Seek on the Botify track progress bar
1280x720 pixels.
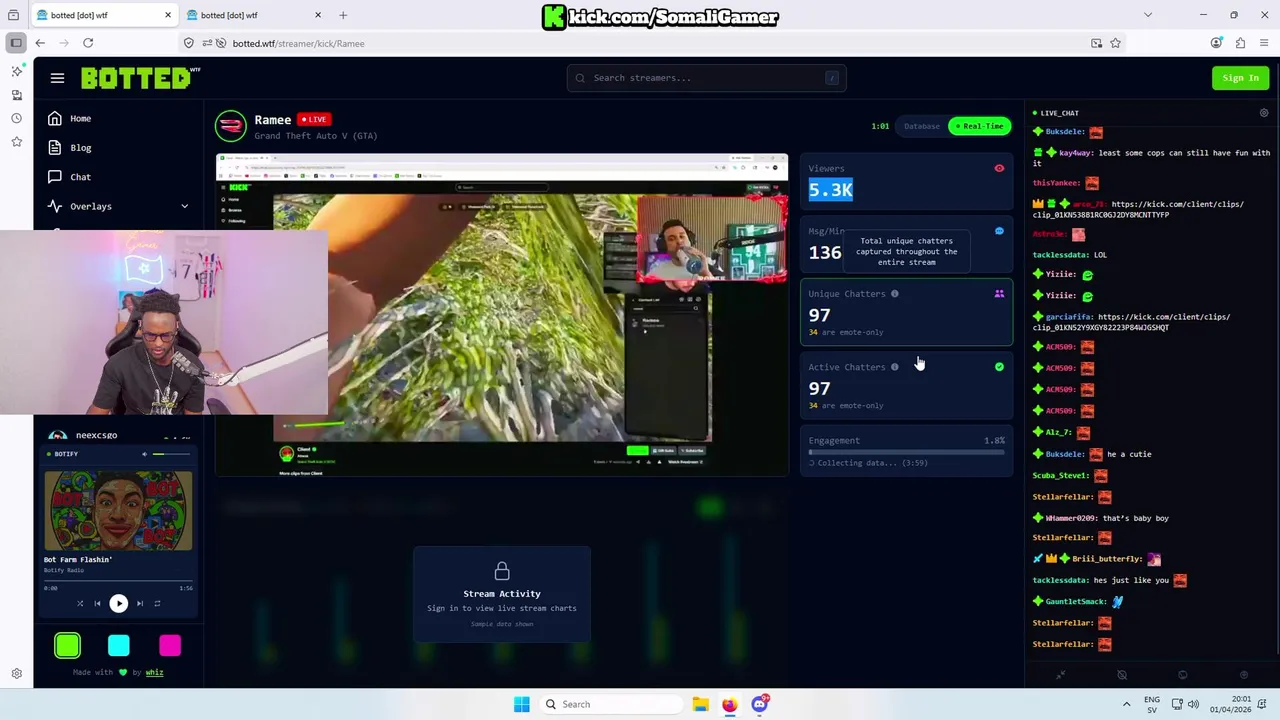pos(118,581)
